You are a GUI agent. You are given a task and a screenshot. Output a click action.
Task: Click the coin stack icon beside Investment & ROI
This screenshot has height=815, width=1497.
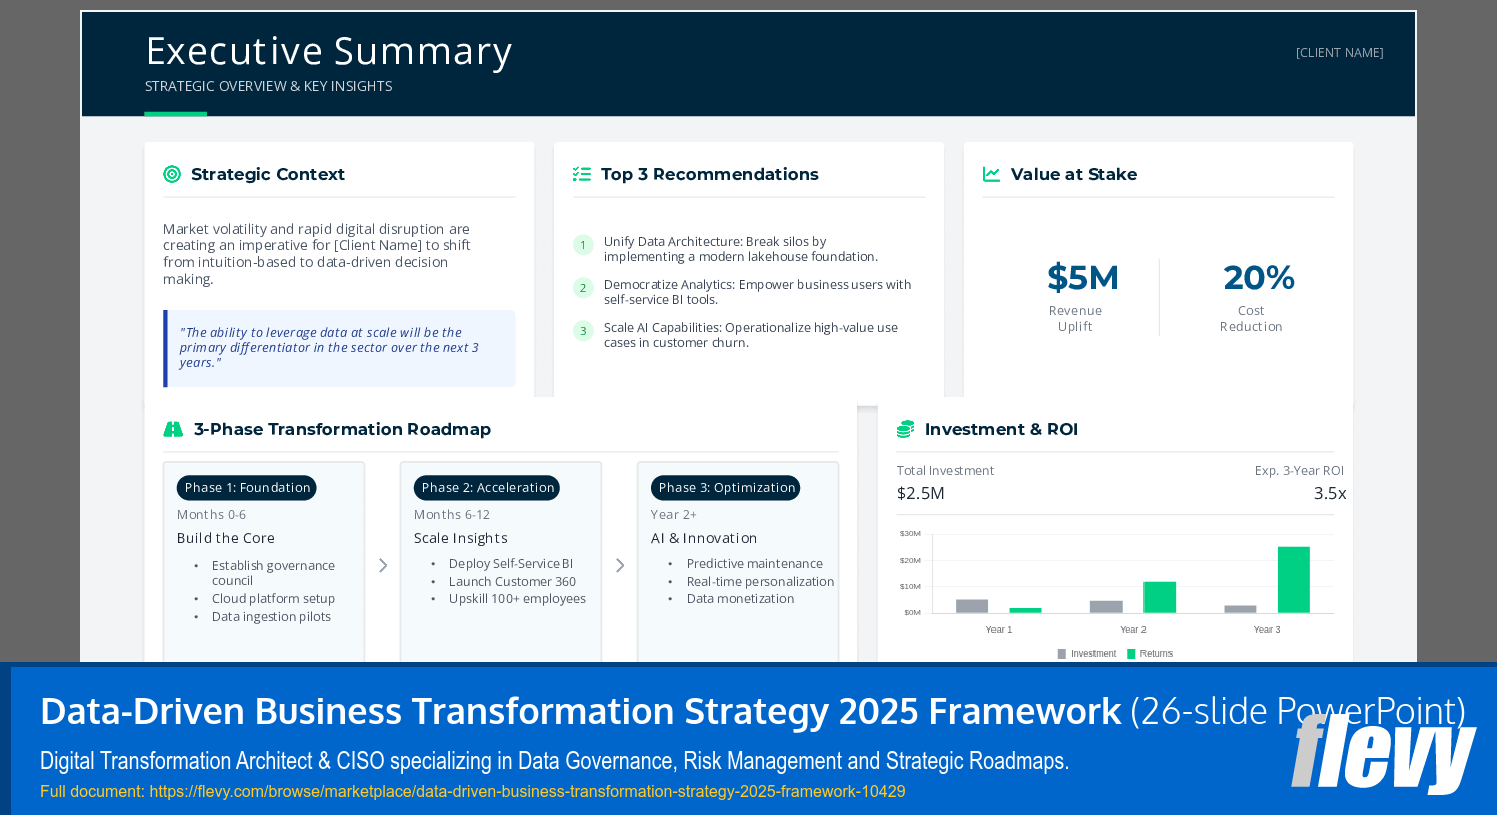point(905,428)
